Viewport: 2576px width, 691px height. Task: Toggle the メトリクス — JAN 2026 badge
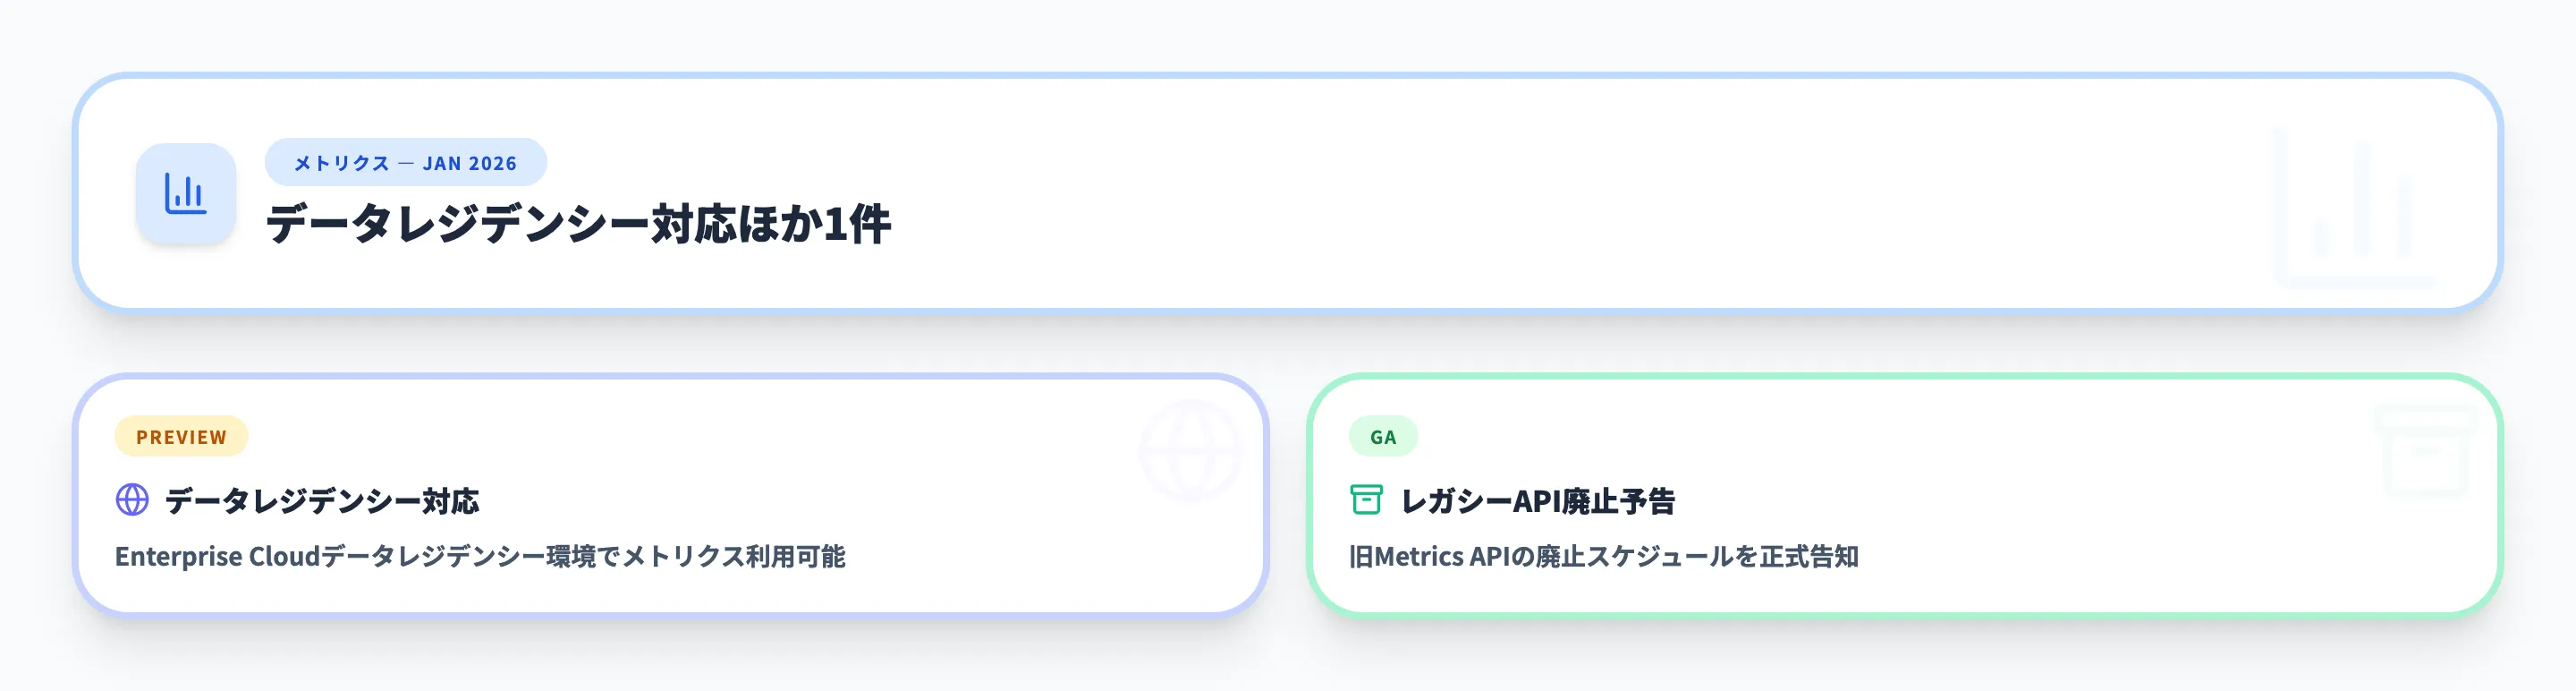pos(404,162)
